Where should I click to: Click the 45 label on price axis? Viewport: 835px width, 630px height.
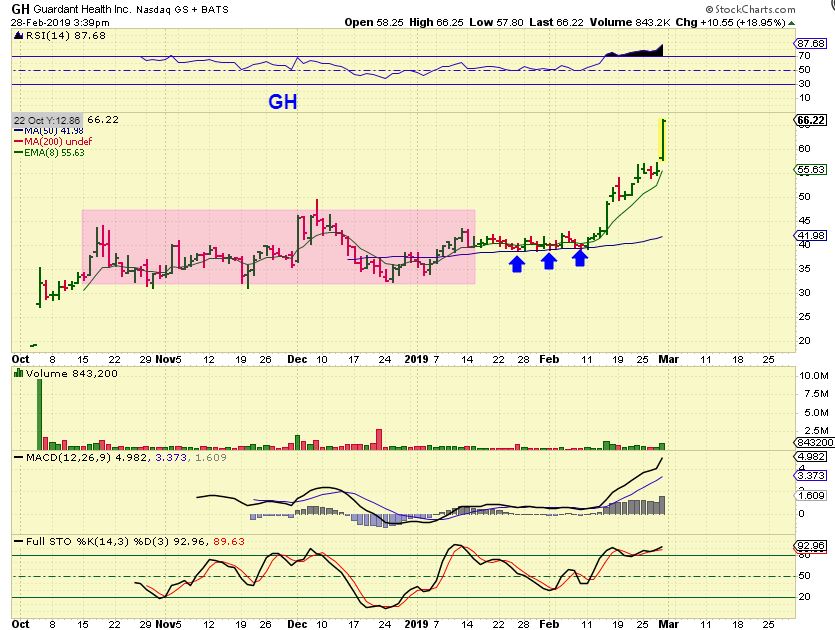[804, 221]
